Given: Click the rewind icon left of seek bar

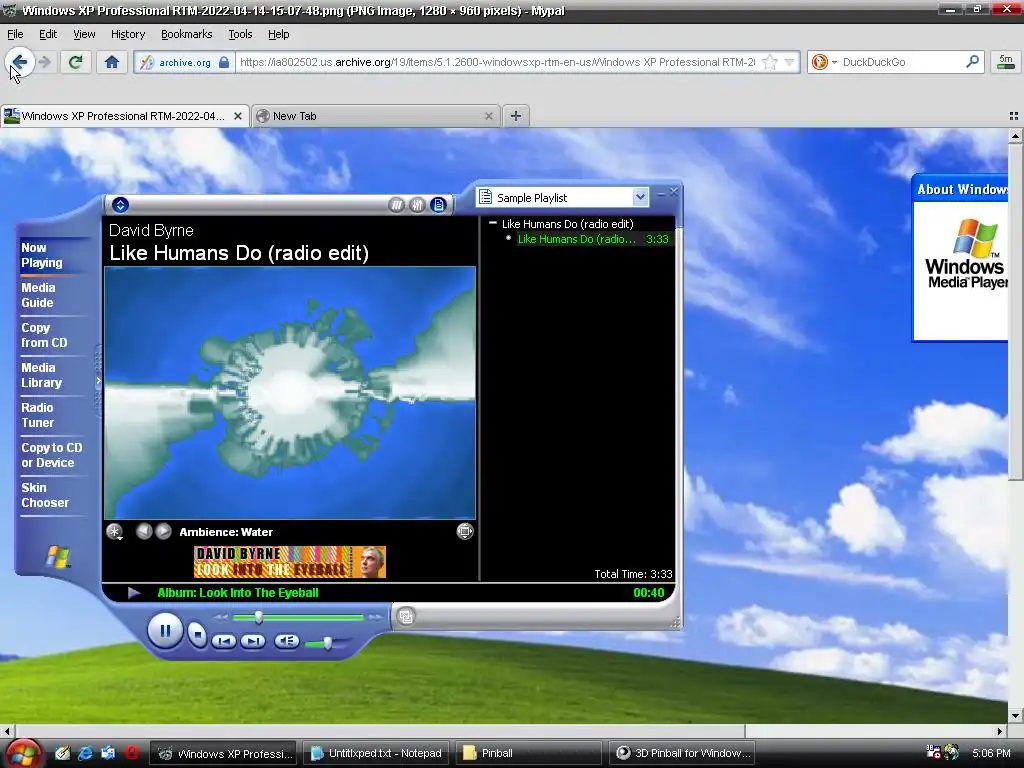Looking at the screenshot, I should (x=221, y=617).
